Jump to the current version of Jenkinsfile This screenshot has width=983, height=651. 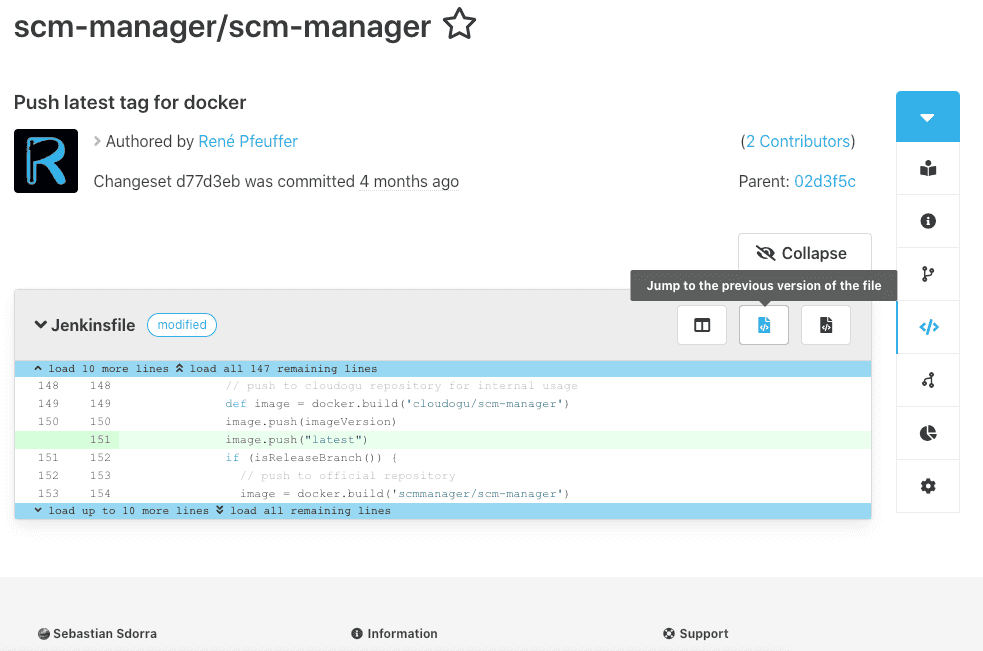[825, 325]
